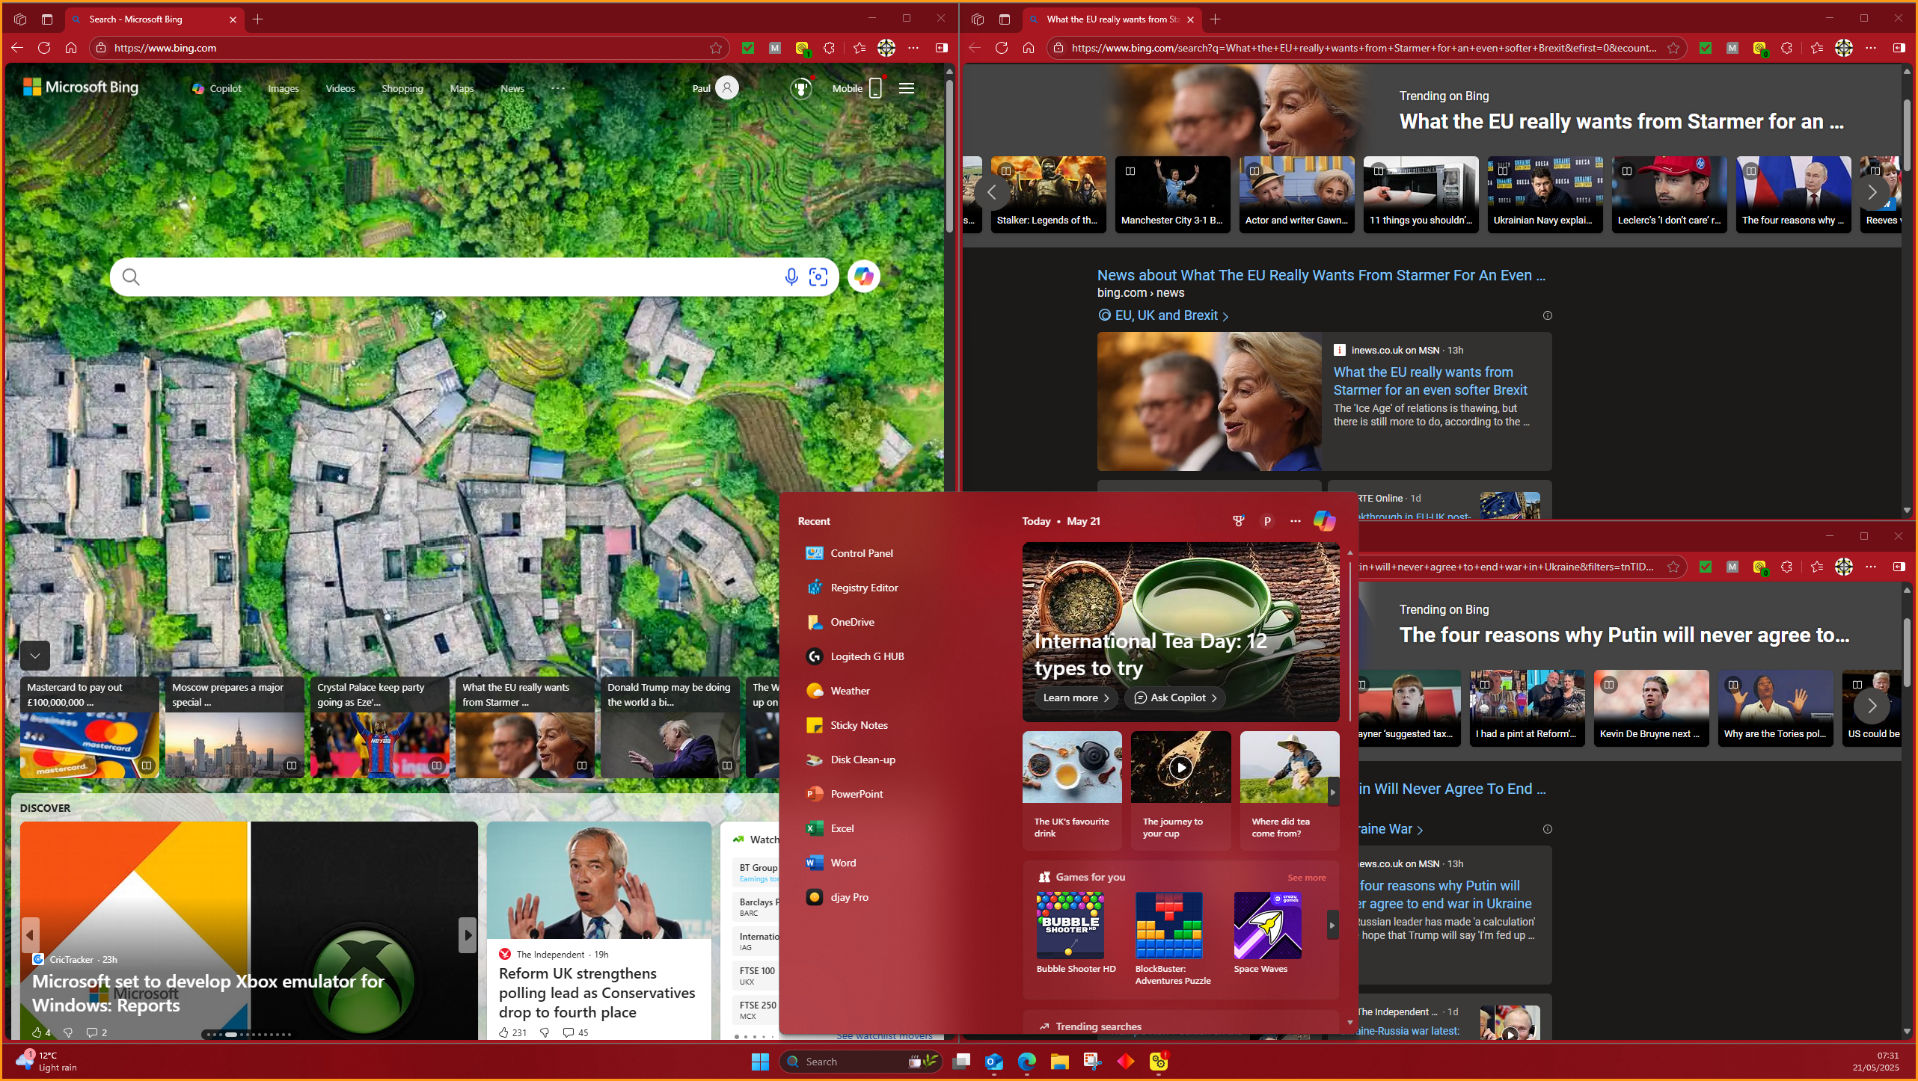Open profile P icon in widgets panel
Viewport: 1918px width, 1081px height.
(1267, 521)
